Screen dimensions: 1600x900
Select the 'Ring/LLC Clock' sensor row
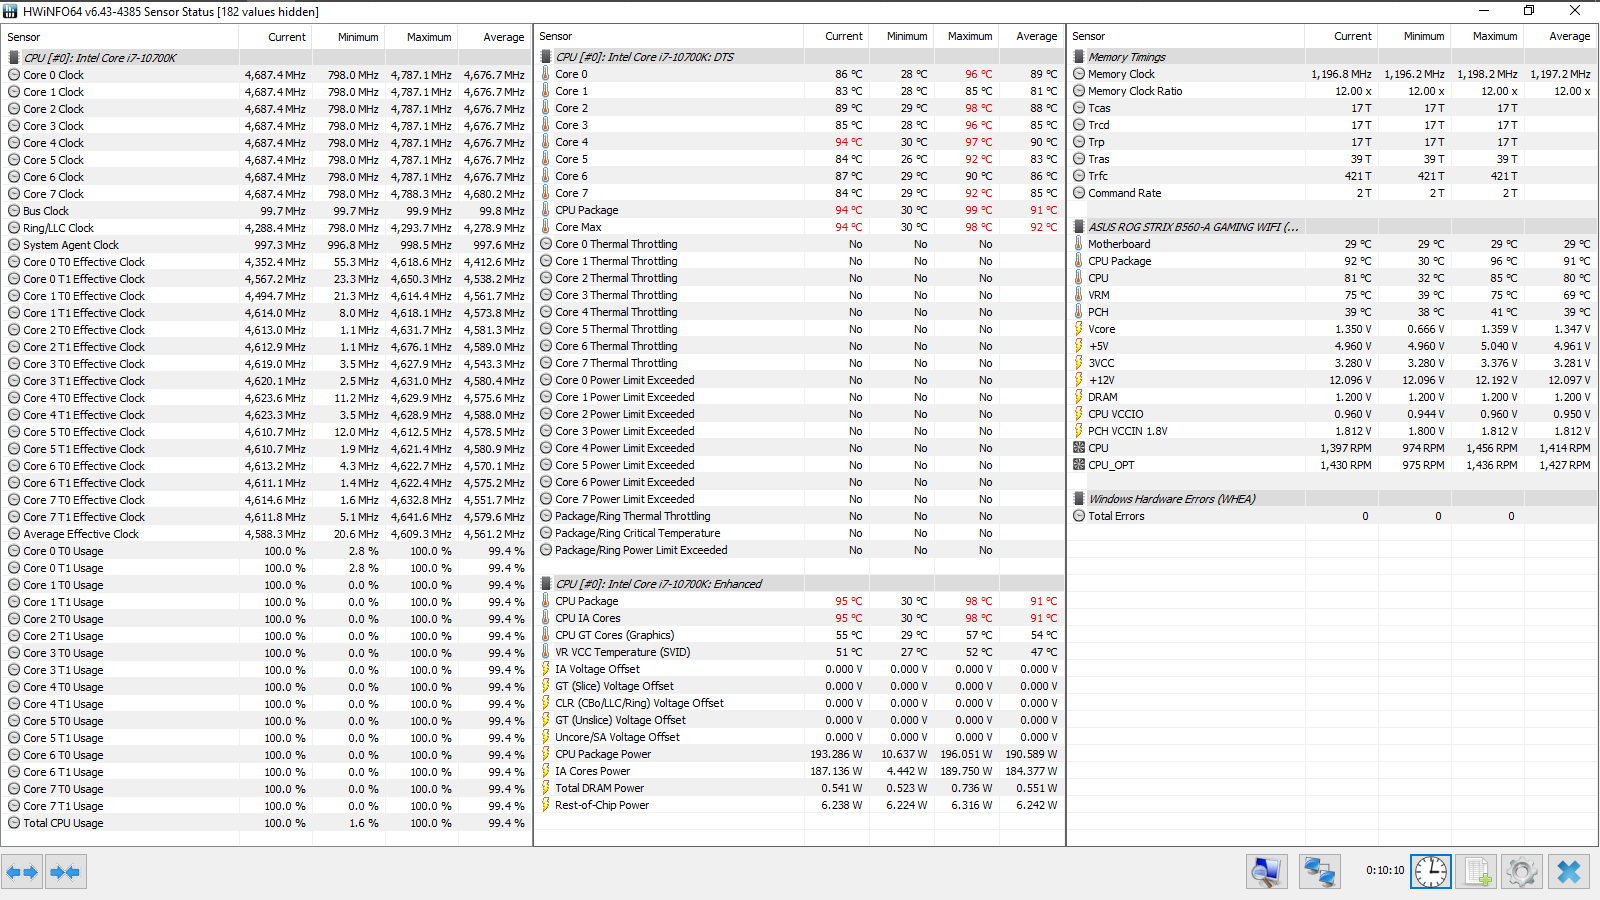click(267, 228)
